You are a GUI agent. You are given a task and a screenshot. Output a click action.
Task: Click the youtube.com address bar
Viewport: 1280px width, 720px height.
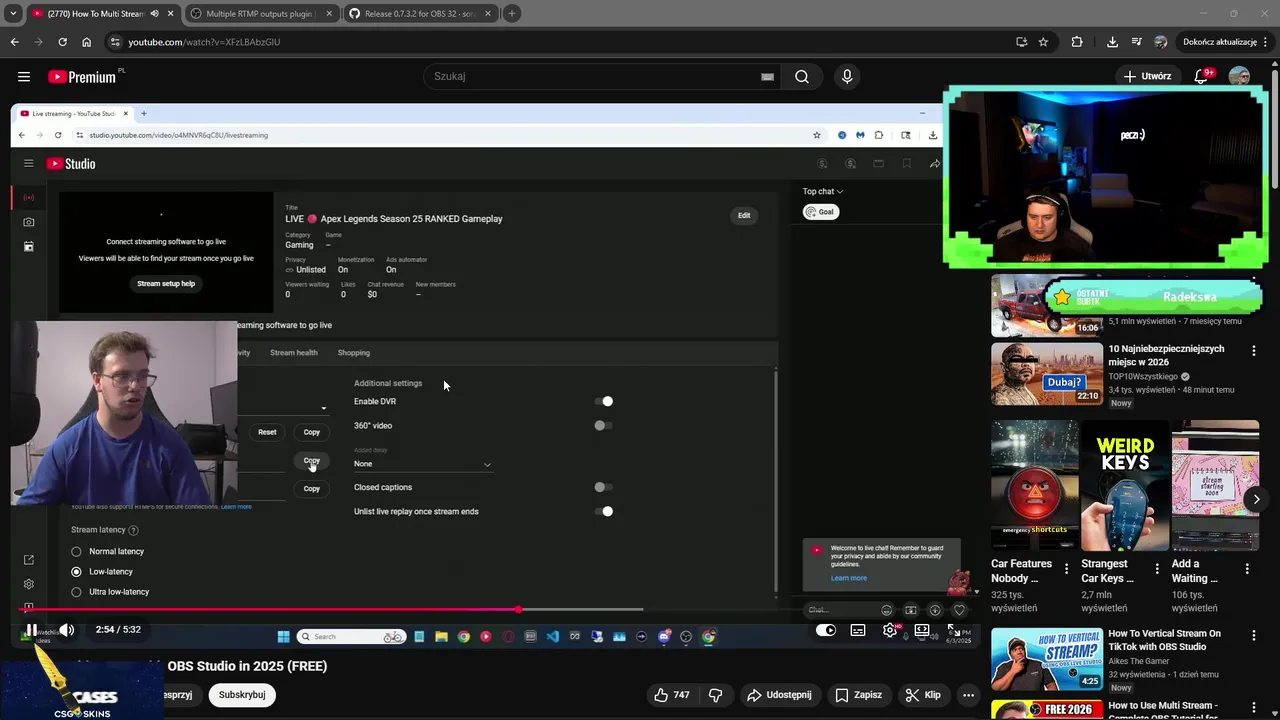pos(560,42)
